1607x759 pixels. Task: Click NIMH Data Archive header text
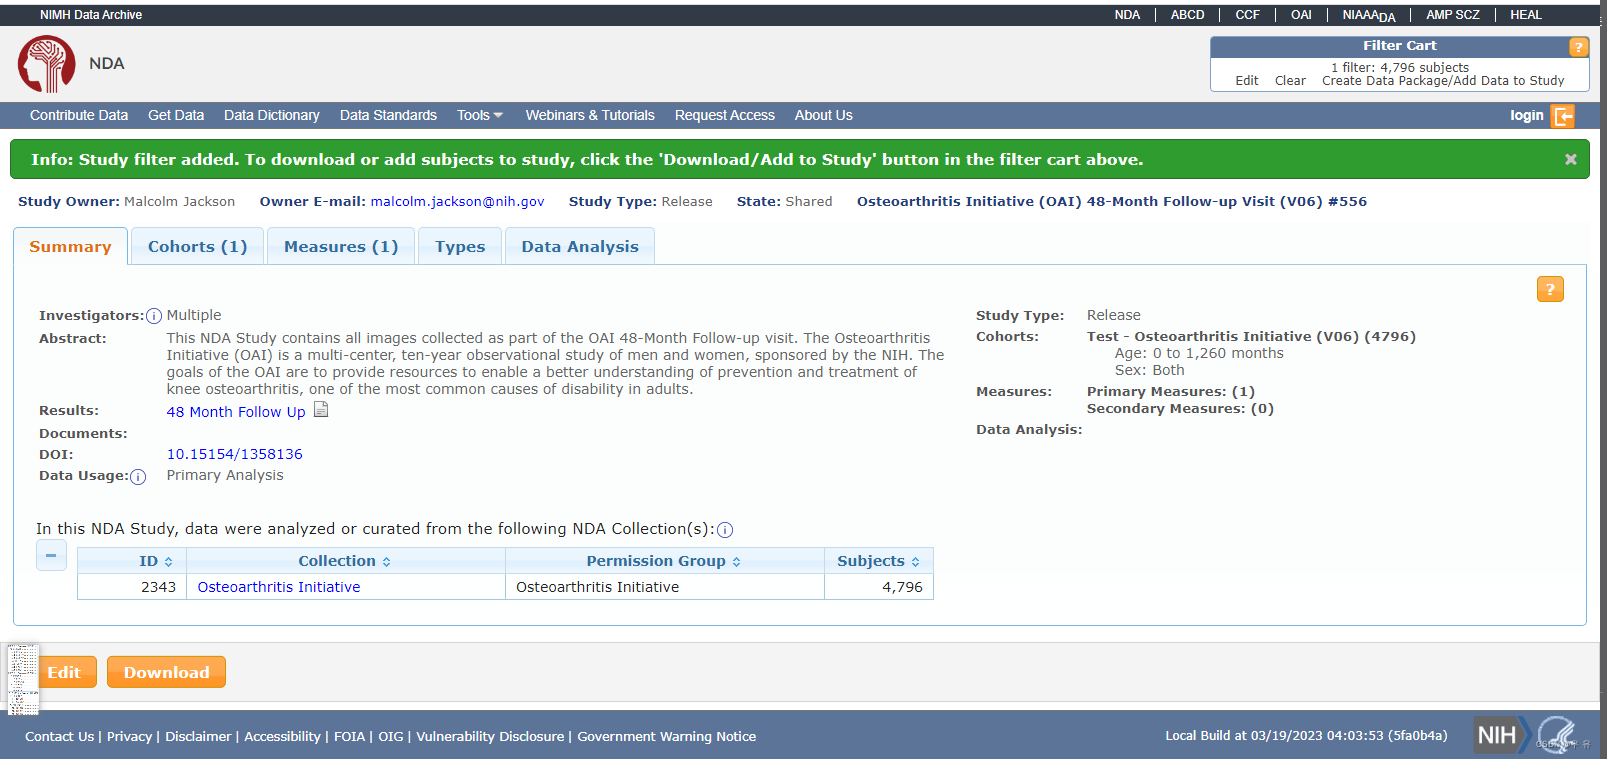point(91,15)
